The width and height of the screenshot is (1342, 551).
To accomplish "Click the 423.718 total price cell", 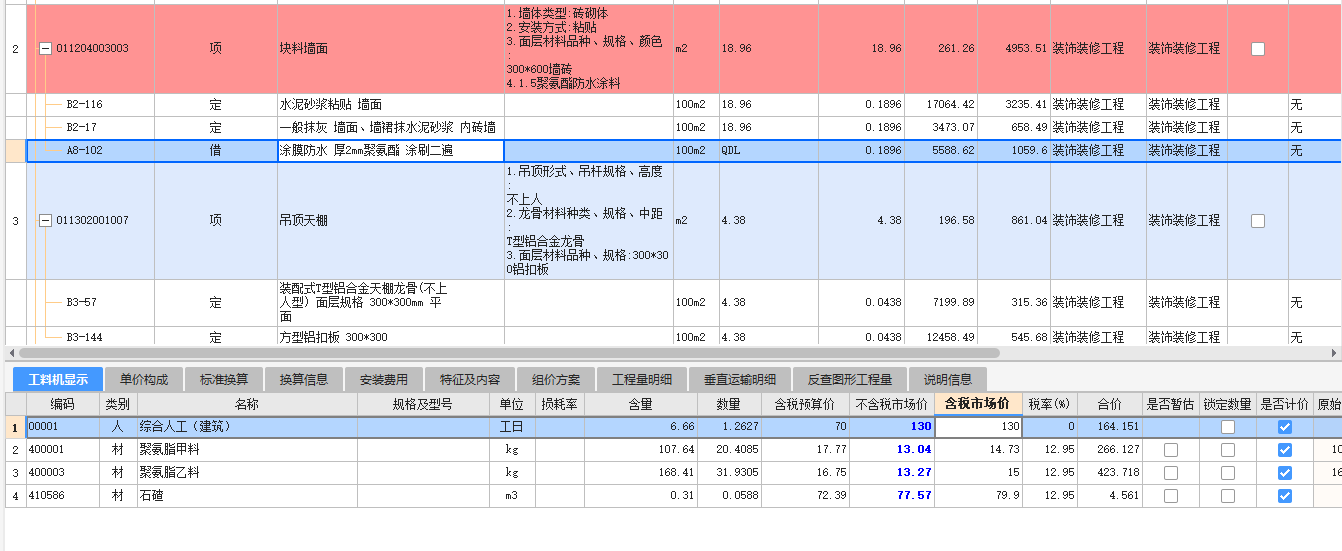I will tap(1111, 473).
